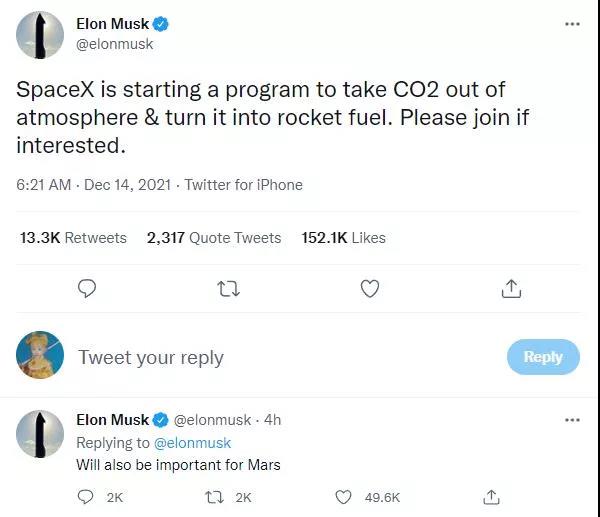Click the blue Reply button

click(x=543, y=357)
